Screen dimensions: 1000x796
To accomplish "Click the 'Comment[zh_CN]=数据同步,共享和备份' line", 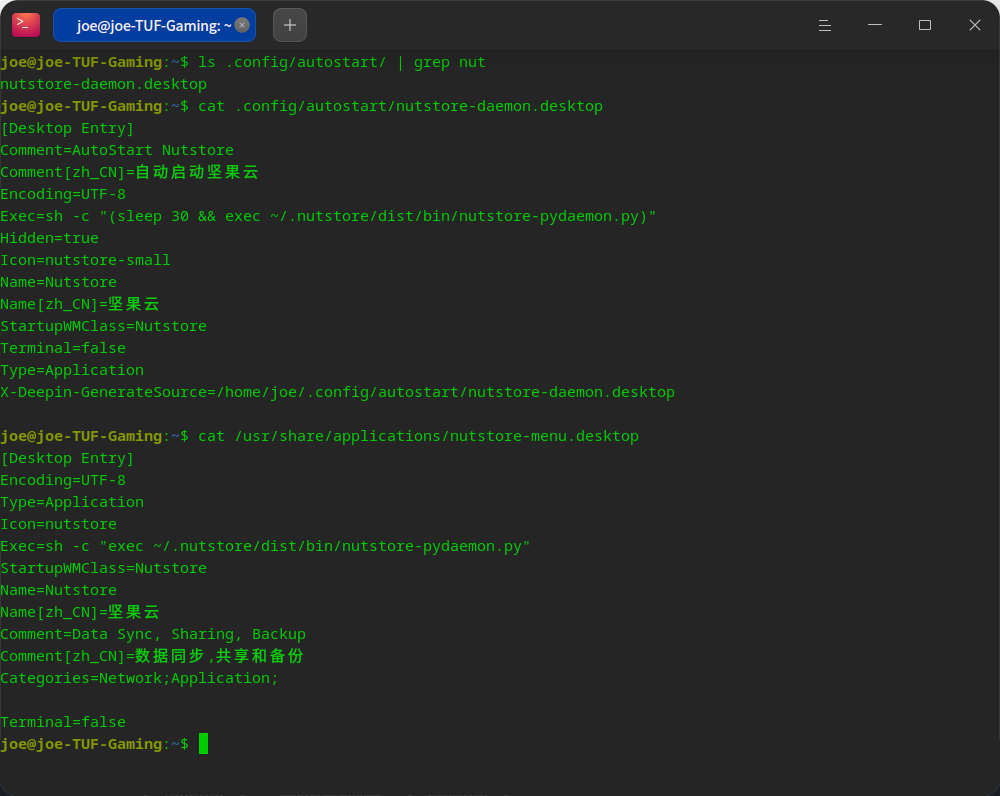I will pos(152,656).
